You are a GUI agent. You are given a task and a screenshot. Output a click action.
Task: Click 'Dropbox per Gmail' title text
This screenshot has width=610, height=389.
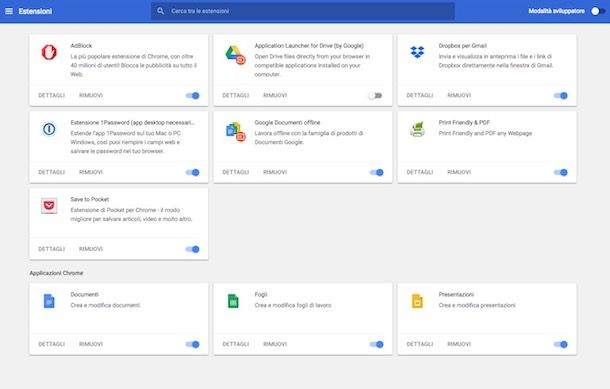463,46
